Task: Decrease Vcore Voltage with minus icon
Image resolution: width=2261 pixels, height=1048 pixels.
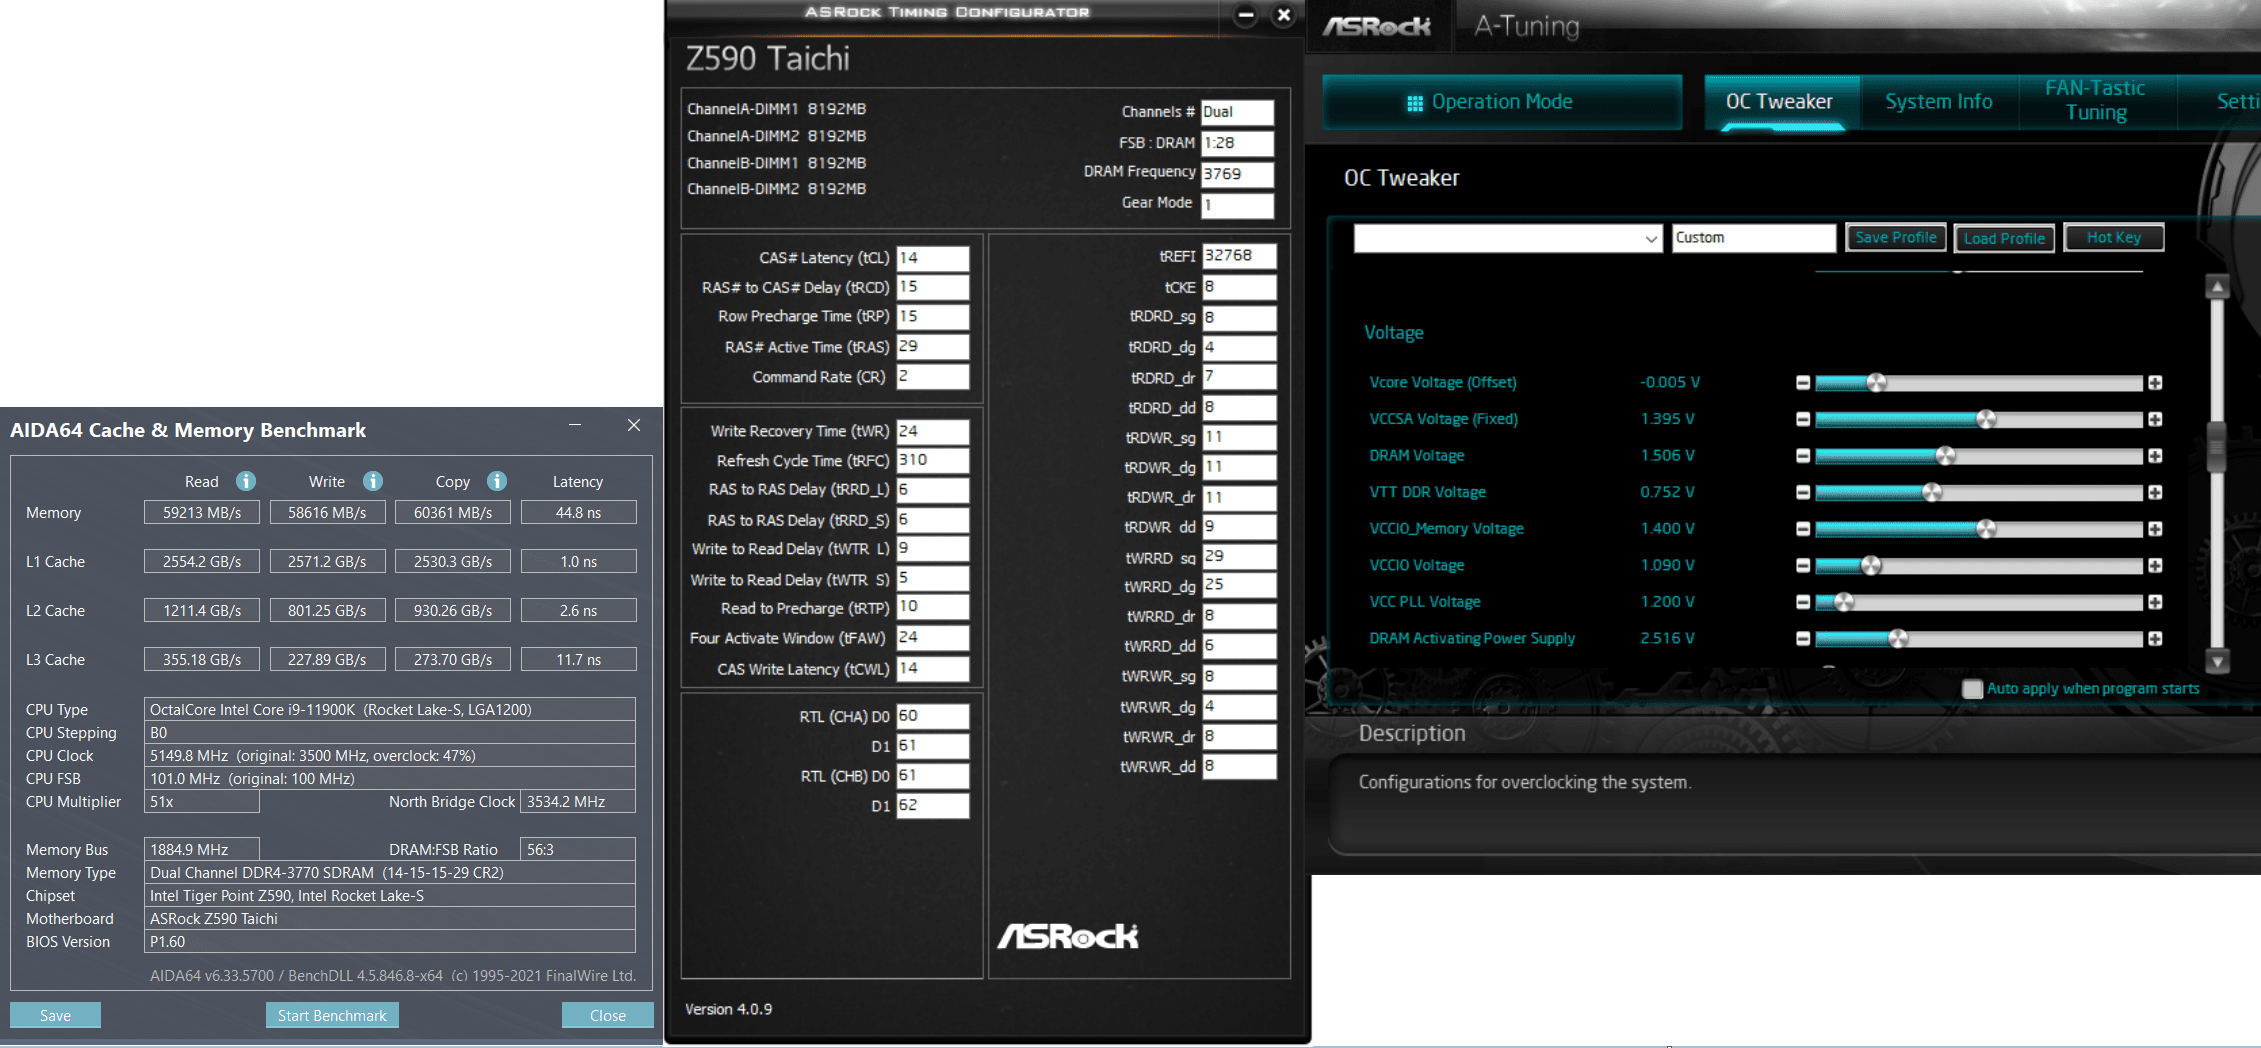Action: click(x=1803, y=383)
